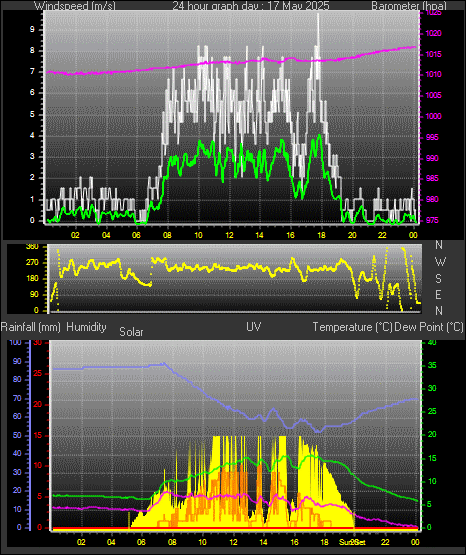Click the compass letter S
The height and width of the screenshot is (555, 466).
(438, 279)
